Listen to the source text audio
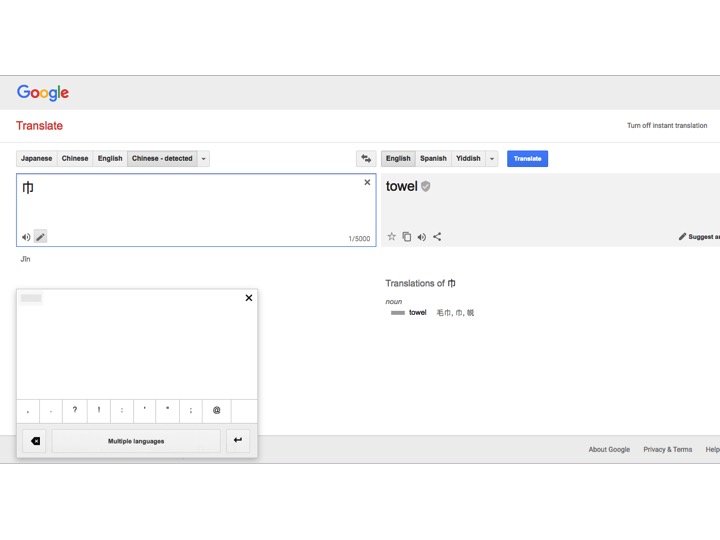Screen dimensions: 720x540 (26, 237)
